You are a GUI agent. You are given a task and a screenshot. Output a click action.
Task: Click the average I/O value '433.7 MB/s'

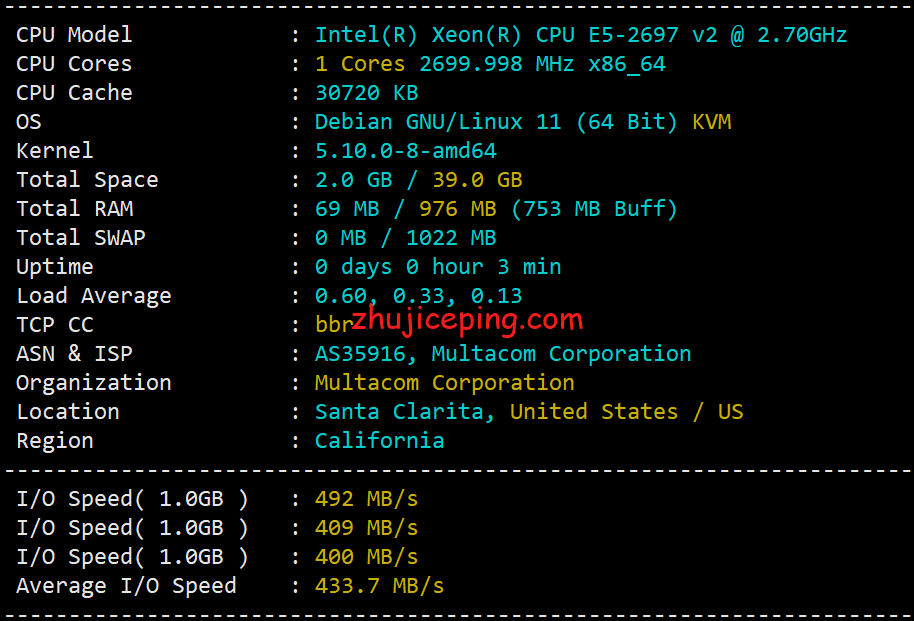[379, 586]
